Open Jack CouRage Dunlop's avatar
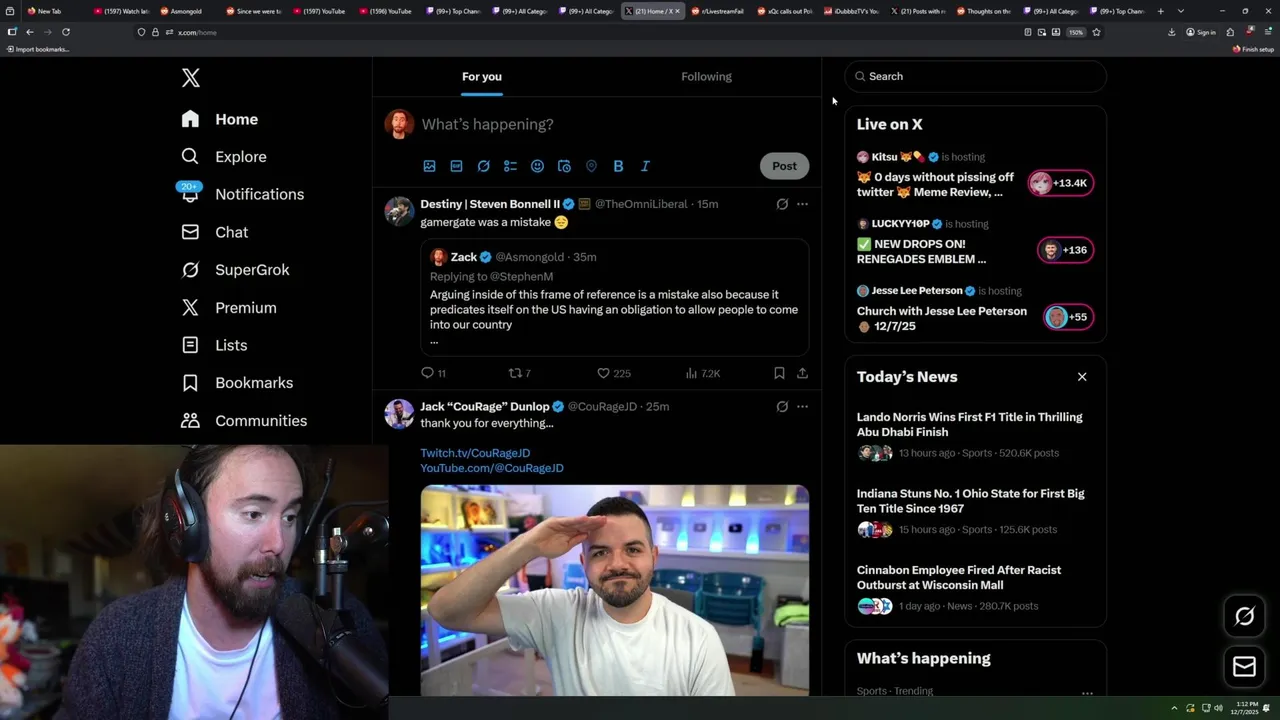The height and width of the screenshot is (720, 1280). (399, 414)
